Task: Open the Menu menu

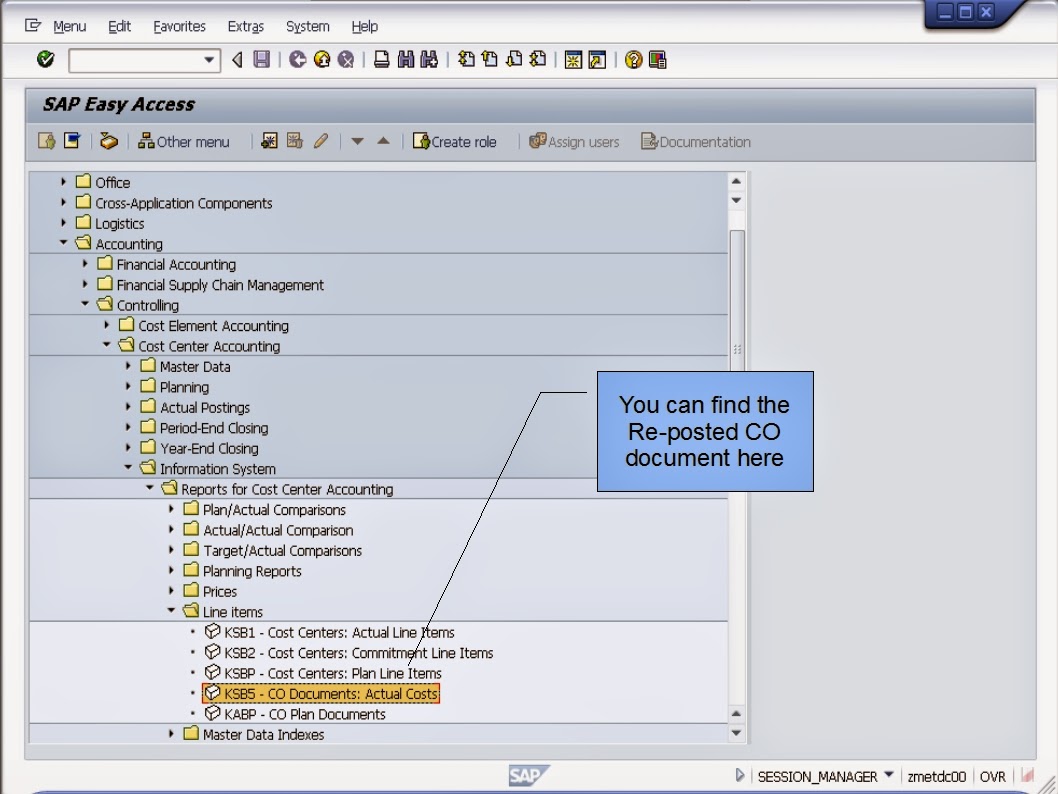Action: tap(69, 26)
